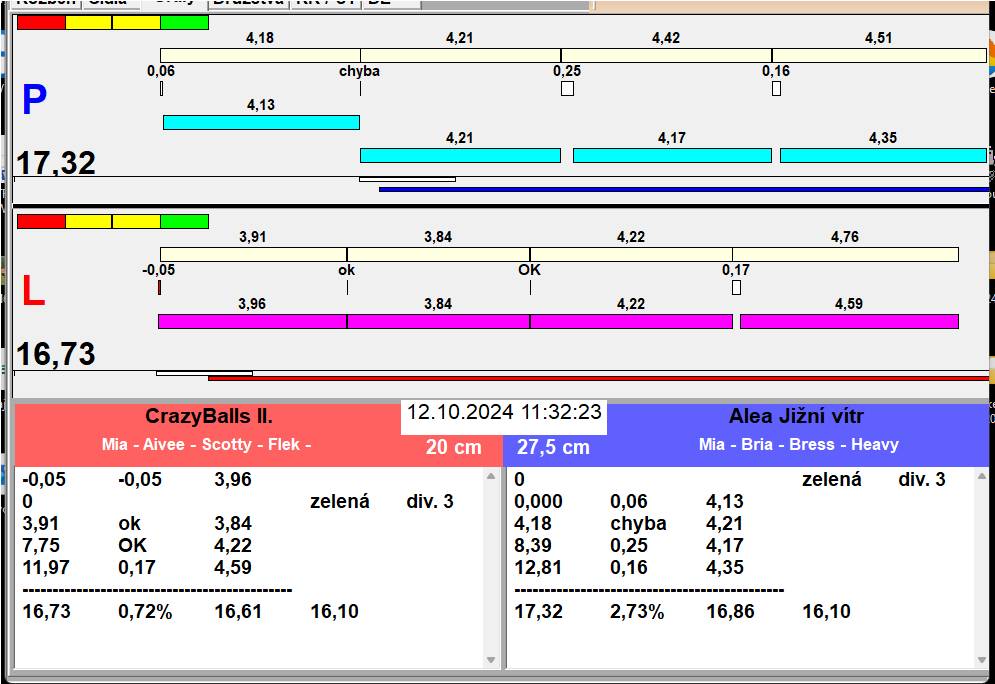
Task: Select the cyan 4,17 bar in lane P
Action: (672, 155)
